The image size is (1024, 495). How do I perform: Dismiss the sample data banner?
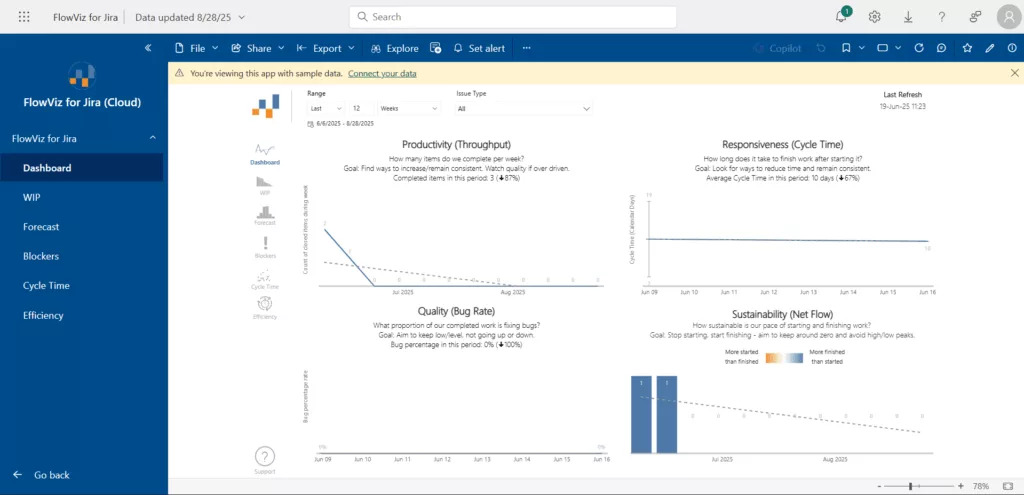click(1014, 73)
